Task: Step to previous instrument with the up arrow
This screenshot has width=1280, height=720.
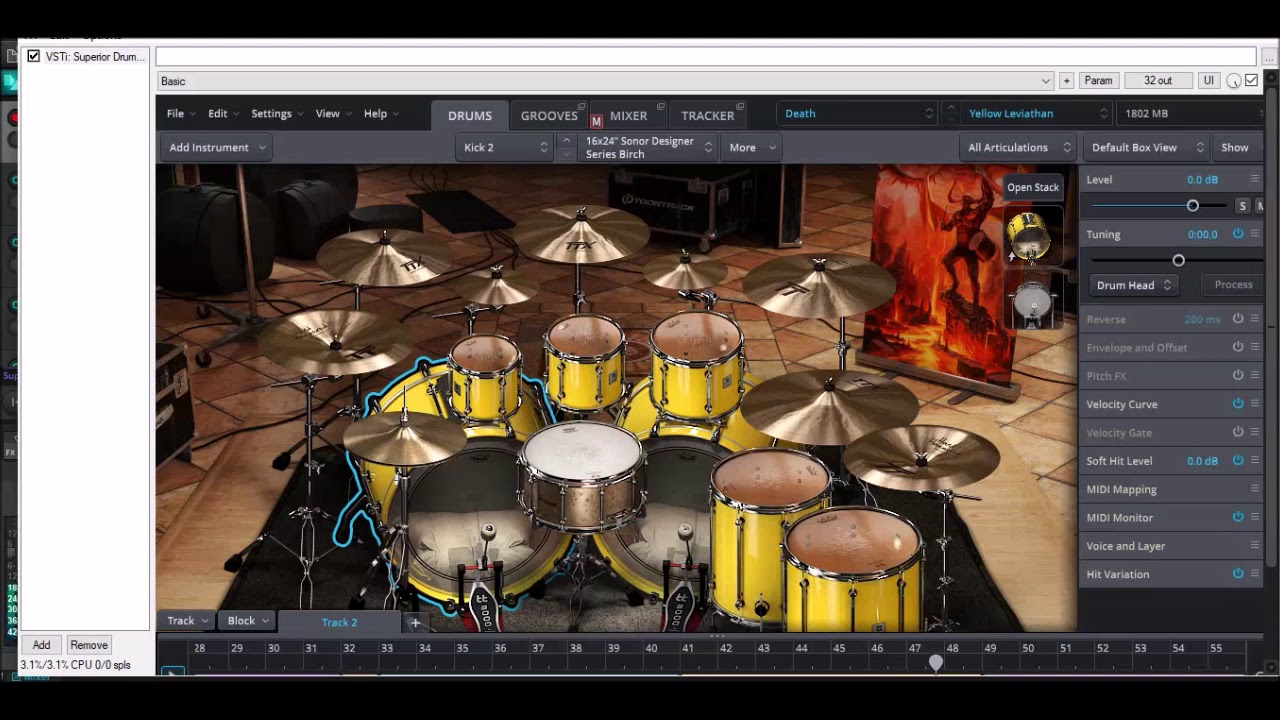Action: pyautogui.click(x=566, y=141)
